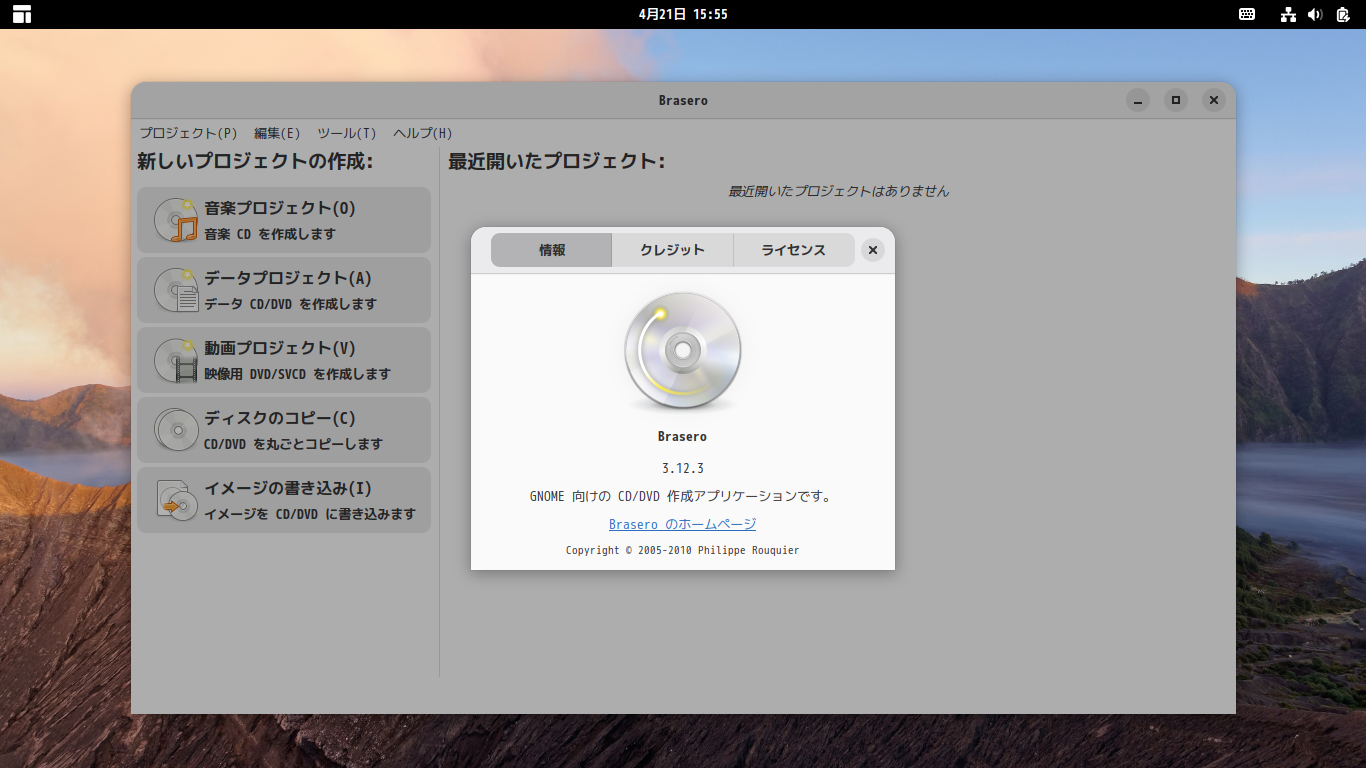The height and width of the screenshot is (768, 1366).
Task: Close the Brasero main window
Action: (1213, 100)
